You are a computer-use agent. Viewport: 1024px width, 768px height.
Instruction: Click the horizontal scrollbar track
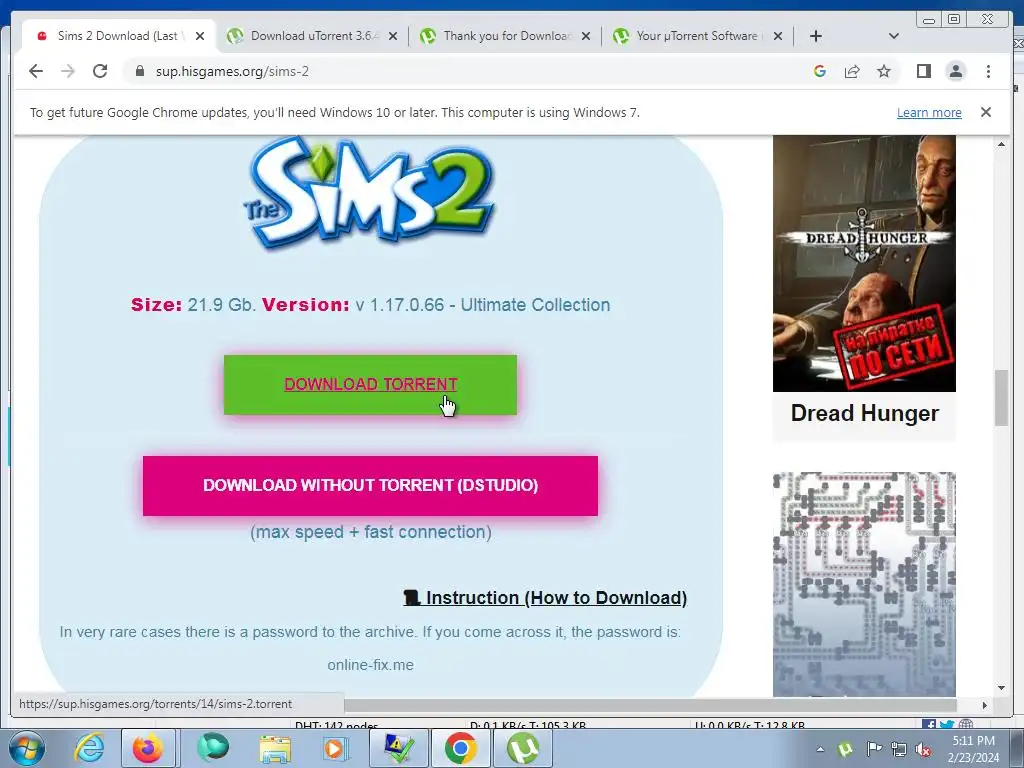(x=650, y=705)
